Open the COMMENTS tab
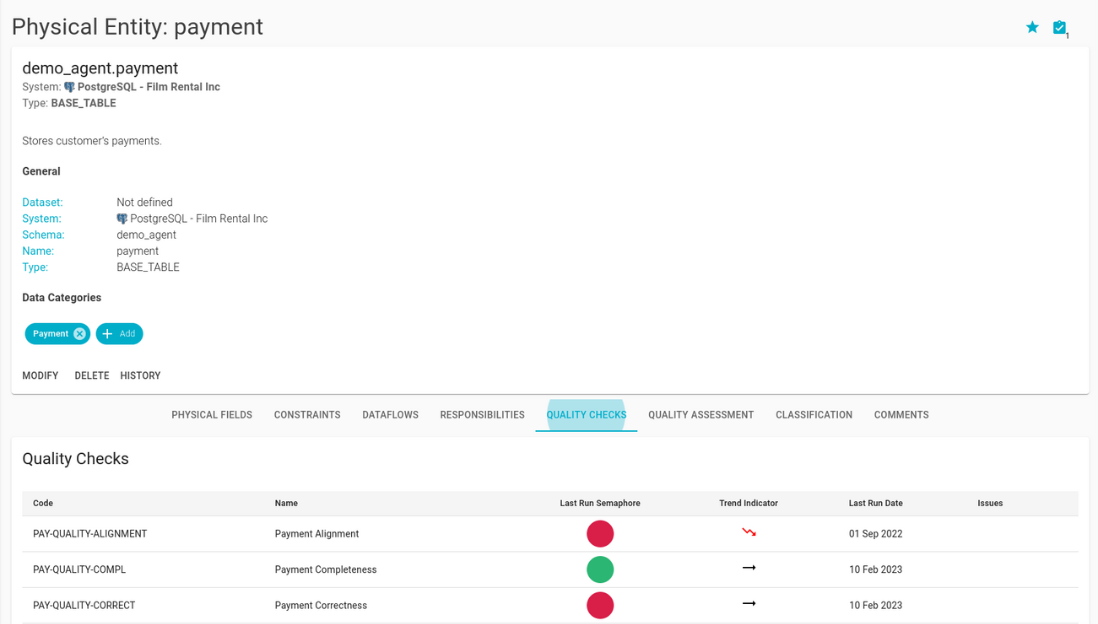The image size is (1098, 624). 901,415
